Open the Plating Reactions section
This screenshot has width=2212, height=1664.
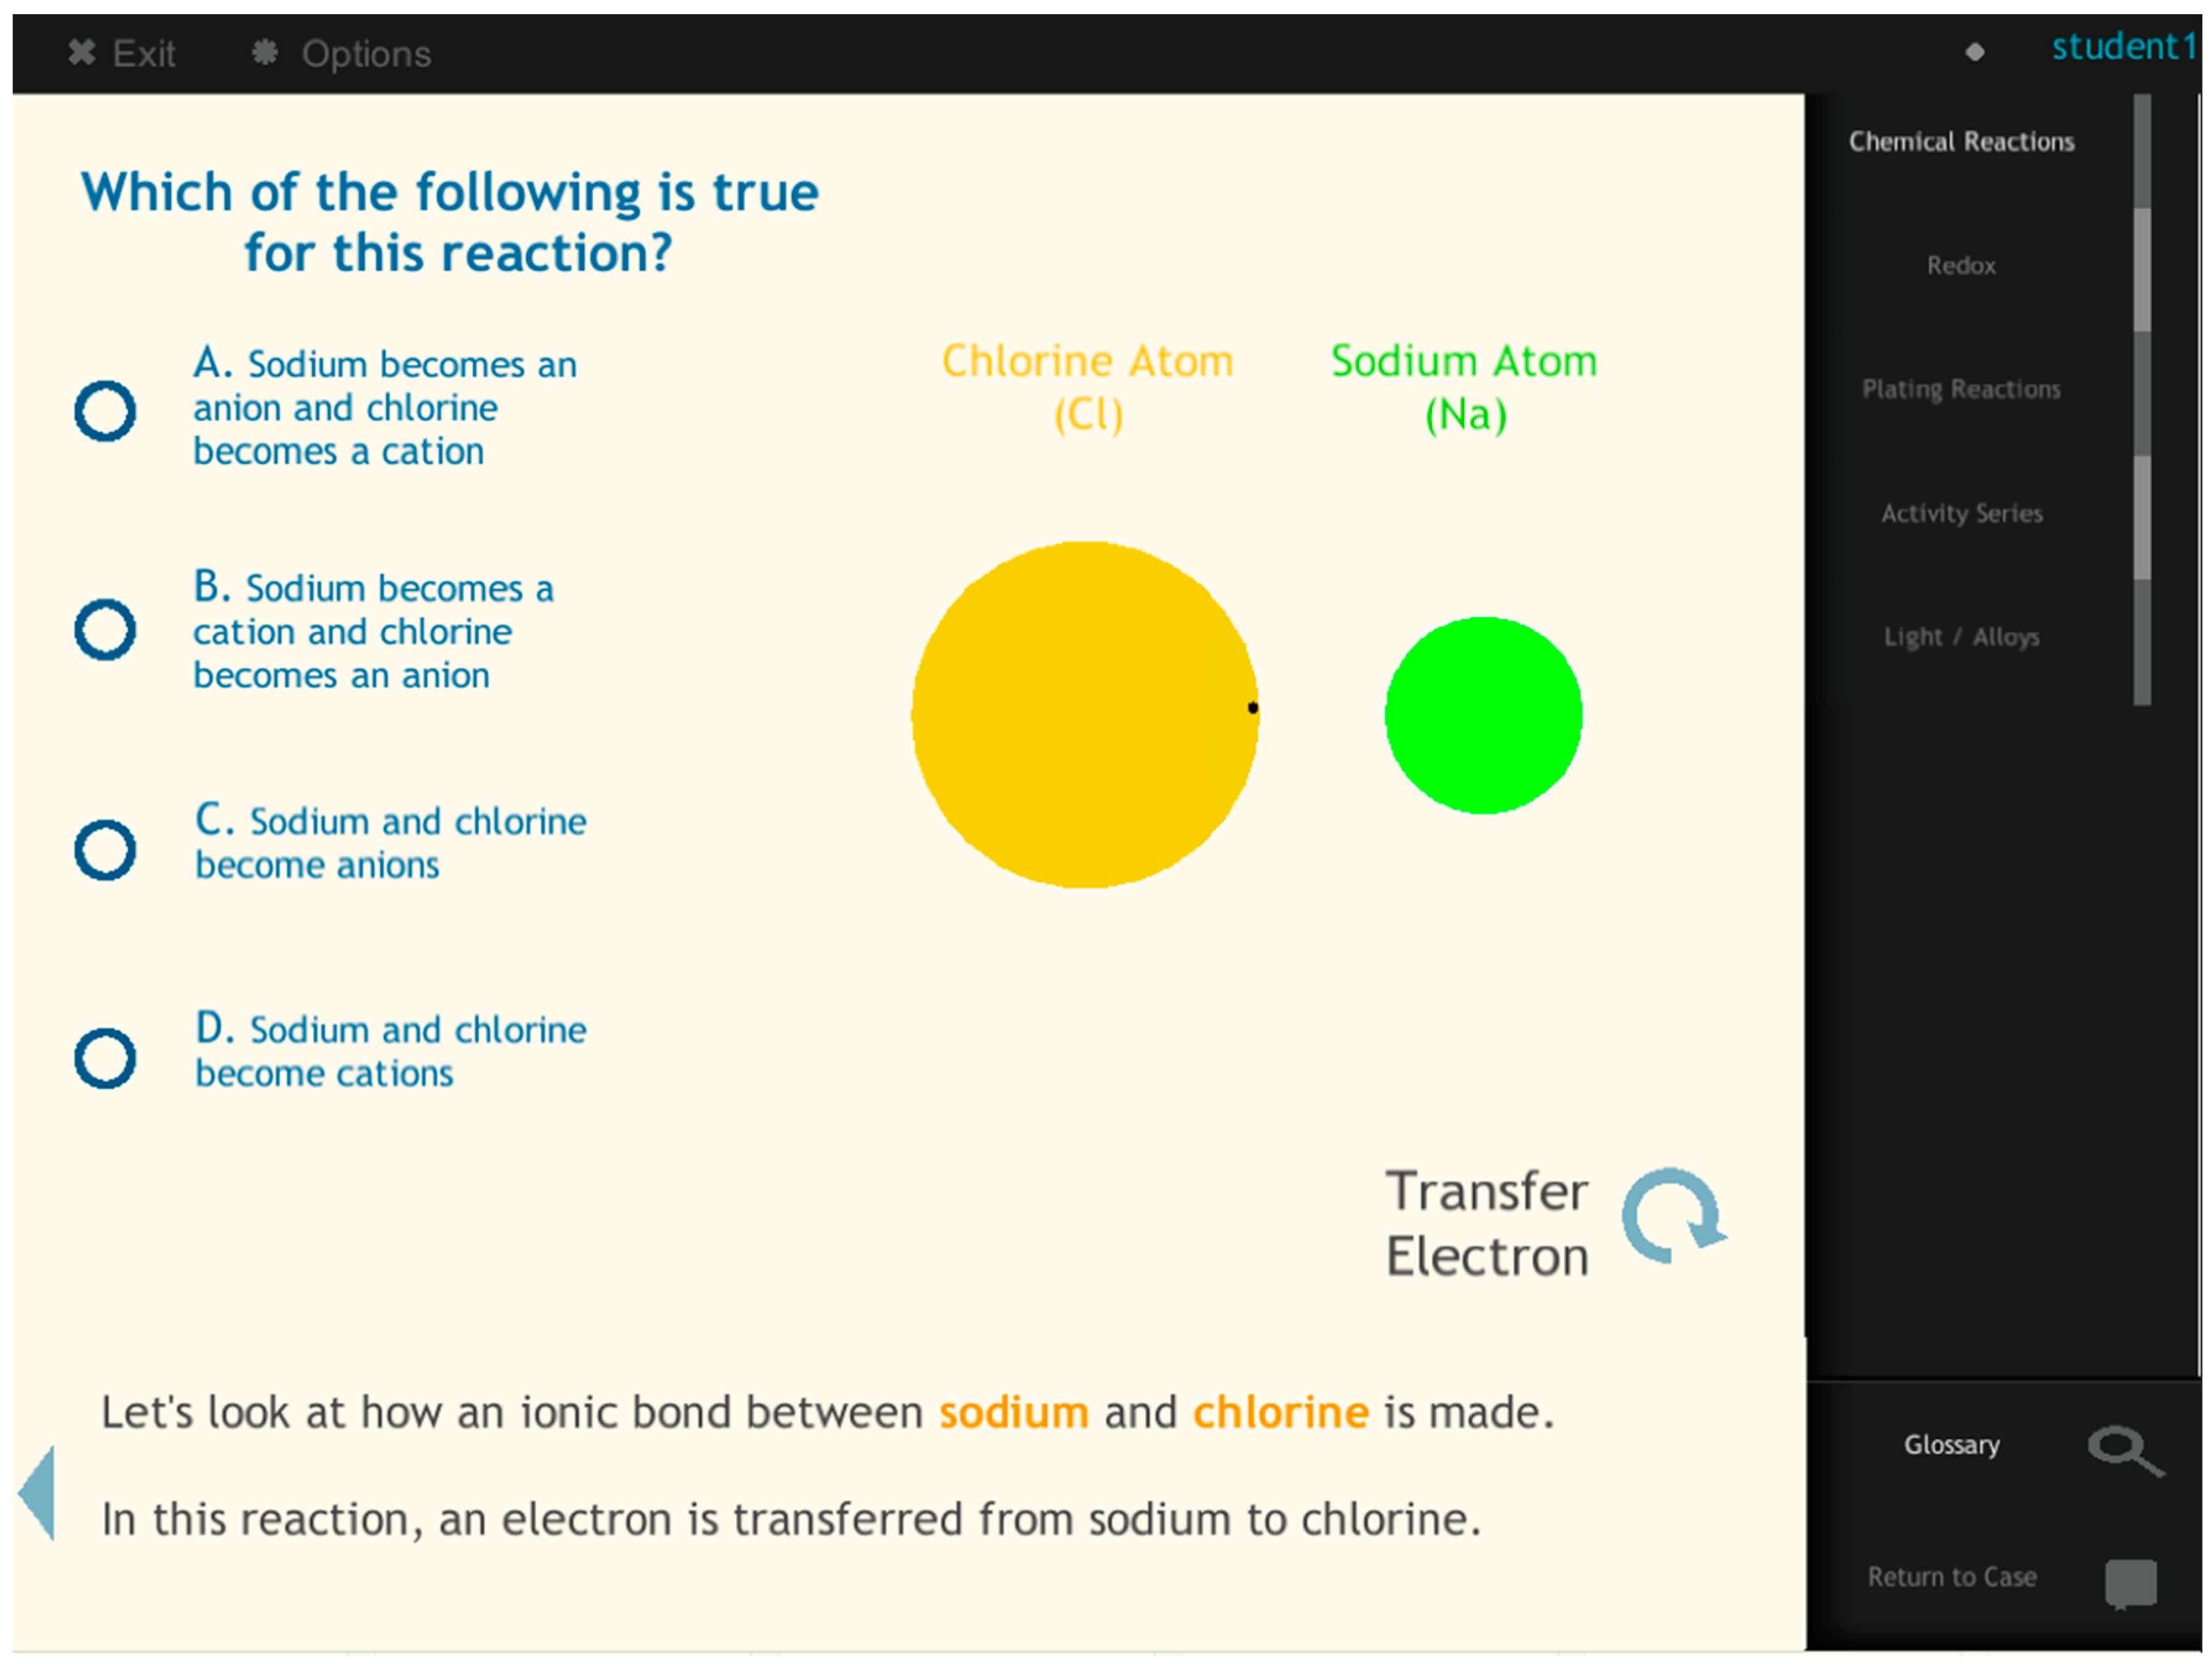click(1960, 389)
